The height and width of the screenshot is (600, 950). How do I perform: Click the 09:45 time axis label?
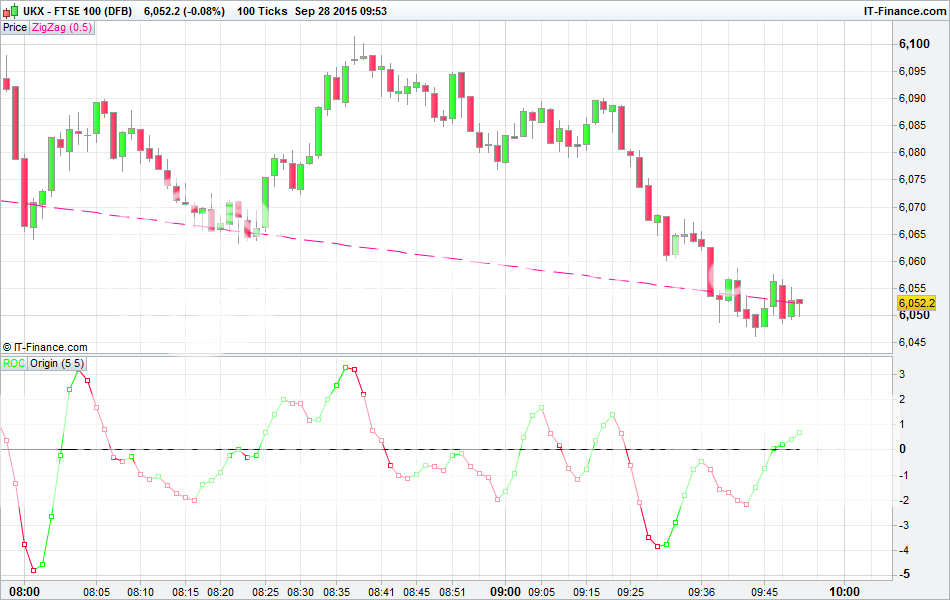[x=764, y=591]
